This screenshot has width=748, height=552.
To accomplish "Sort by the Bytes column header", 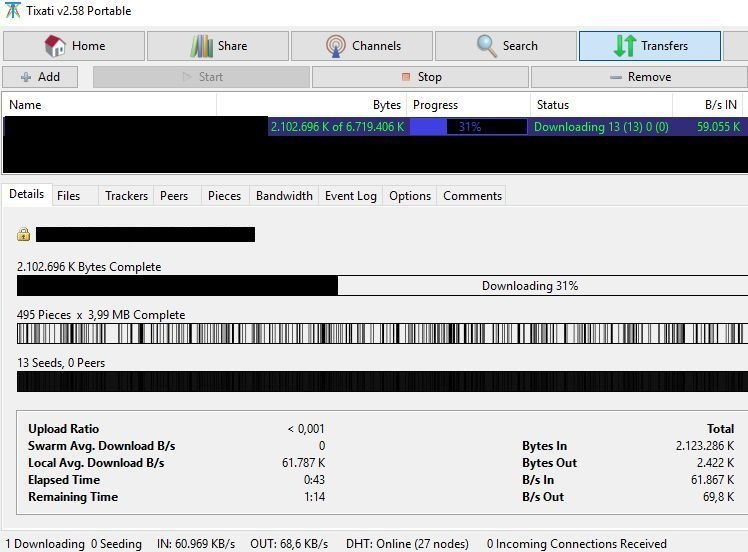I will (x=312, y=104).
